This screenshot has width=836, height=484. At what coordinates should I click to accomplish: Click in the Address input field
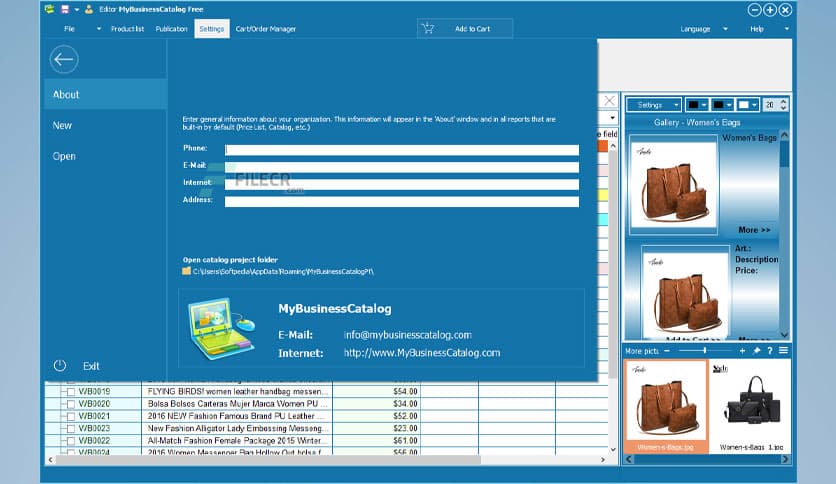[x=401, y=201]
